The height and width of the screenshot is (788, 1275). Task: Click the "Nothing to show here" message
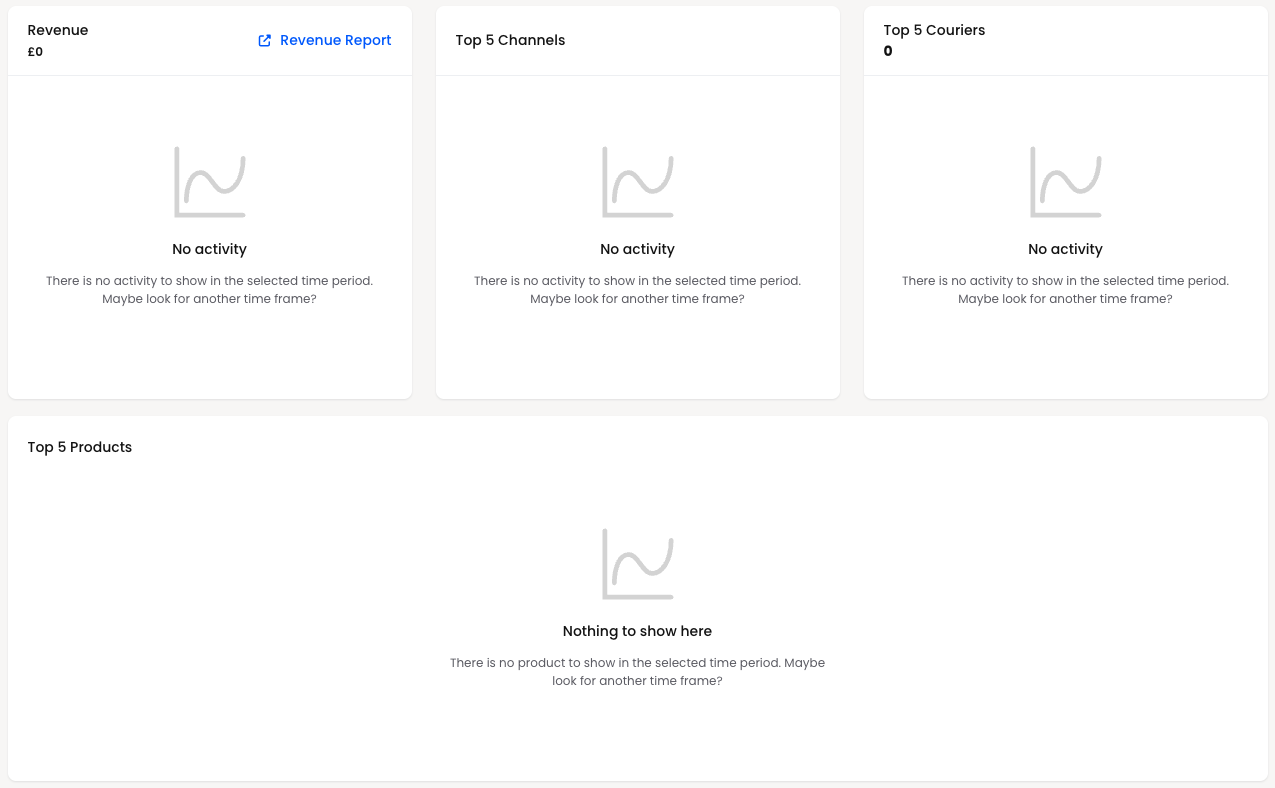coord(637,631)
